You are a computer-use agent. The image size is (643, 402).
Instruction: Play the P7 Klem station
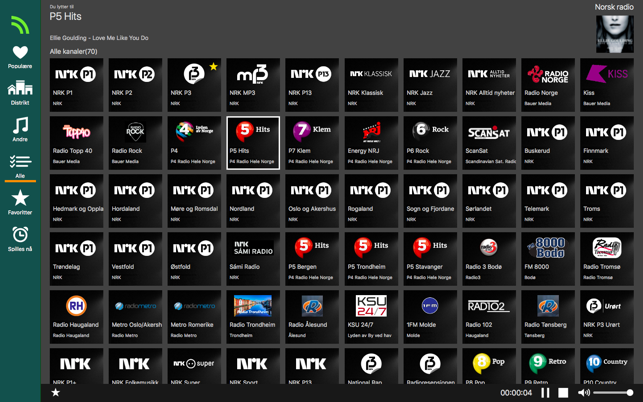coord(312,143)
